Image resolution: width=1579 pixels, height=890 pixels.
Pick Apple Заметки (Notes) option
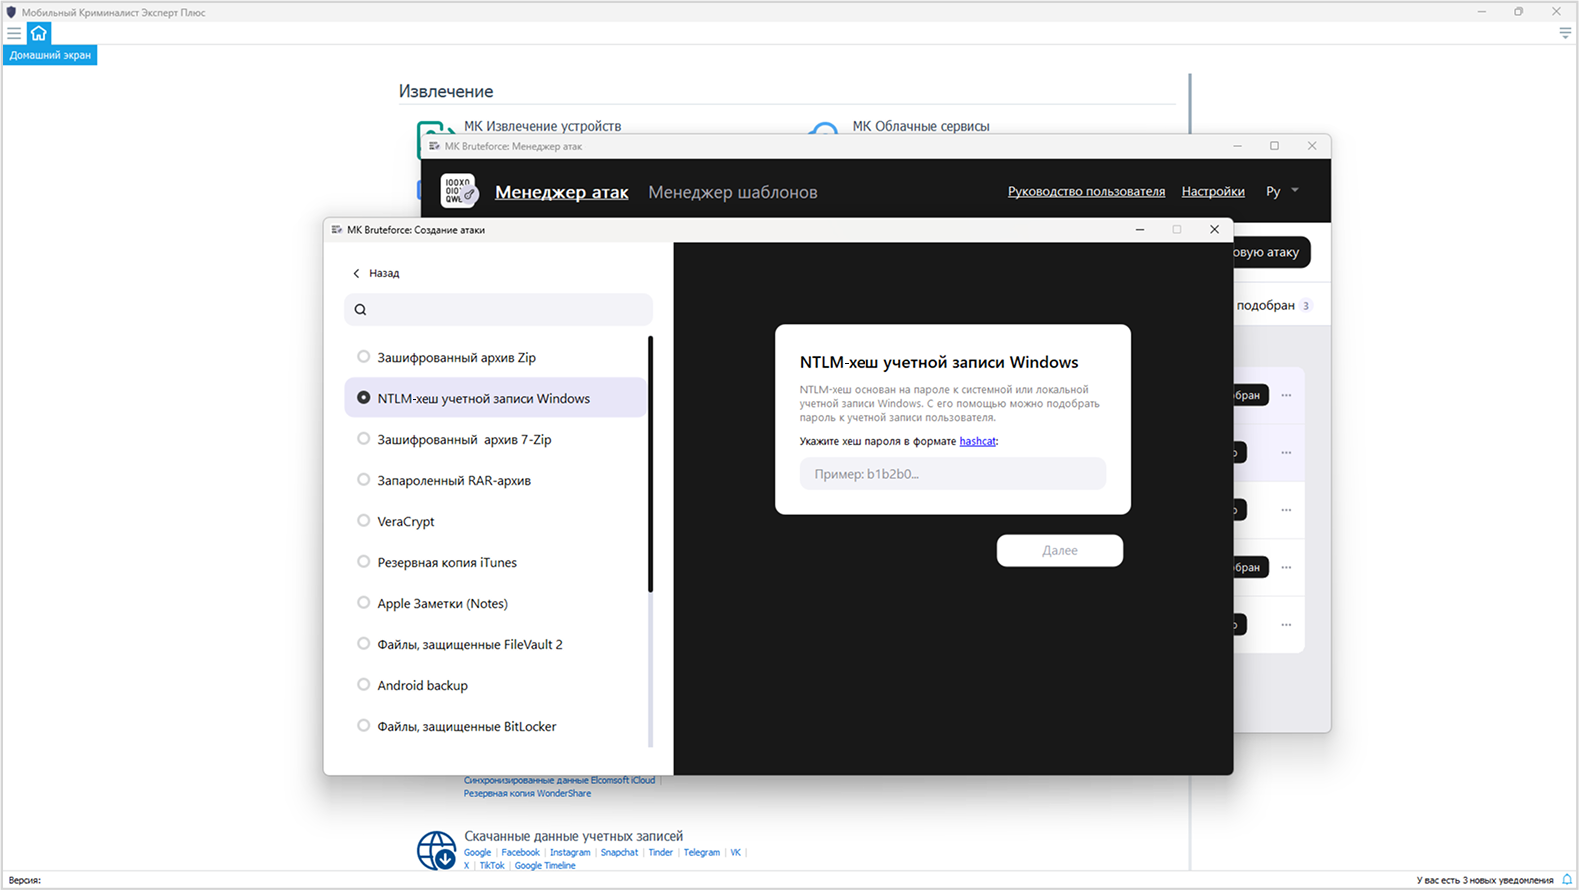pos(495,603)
